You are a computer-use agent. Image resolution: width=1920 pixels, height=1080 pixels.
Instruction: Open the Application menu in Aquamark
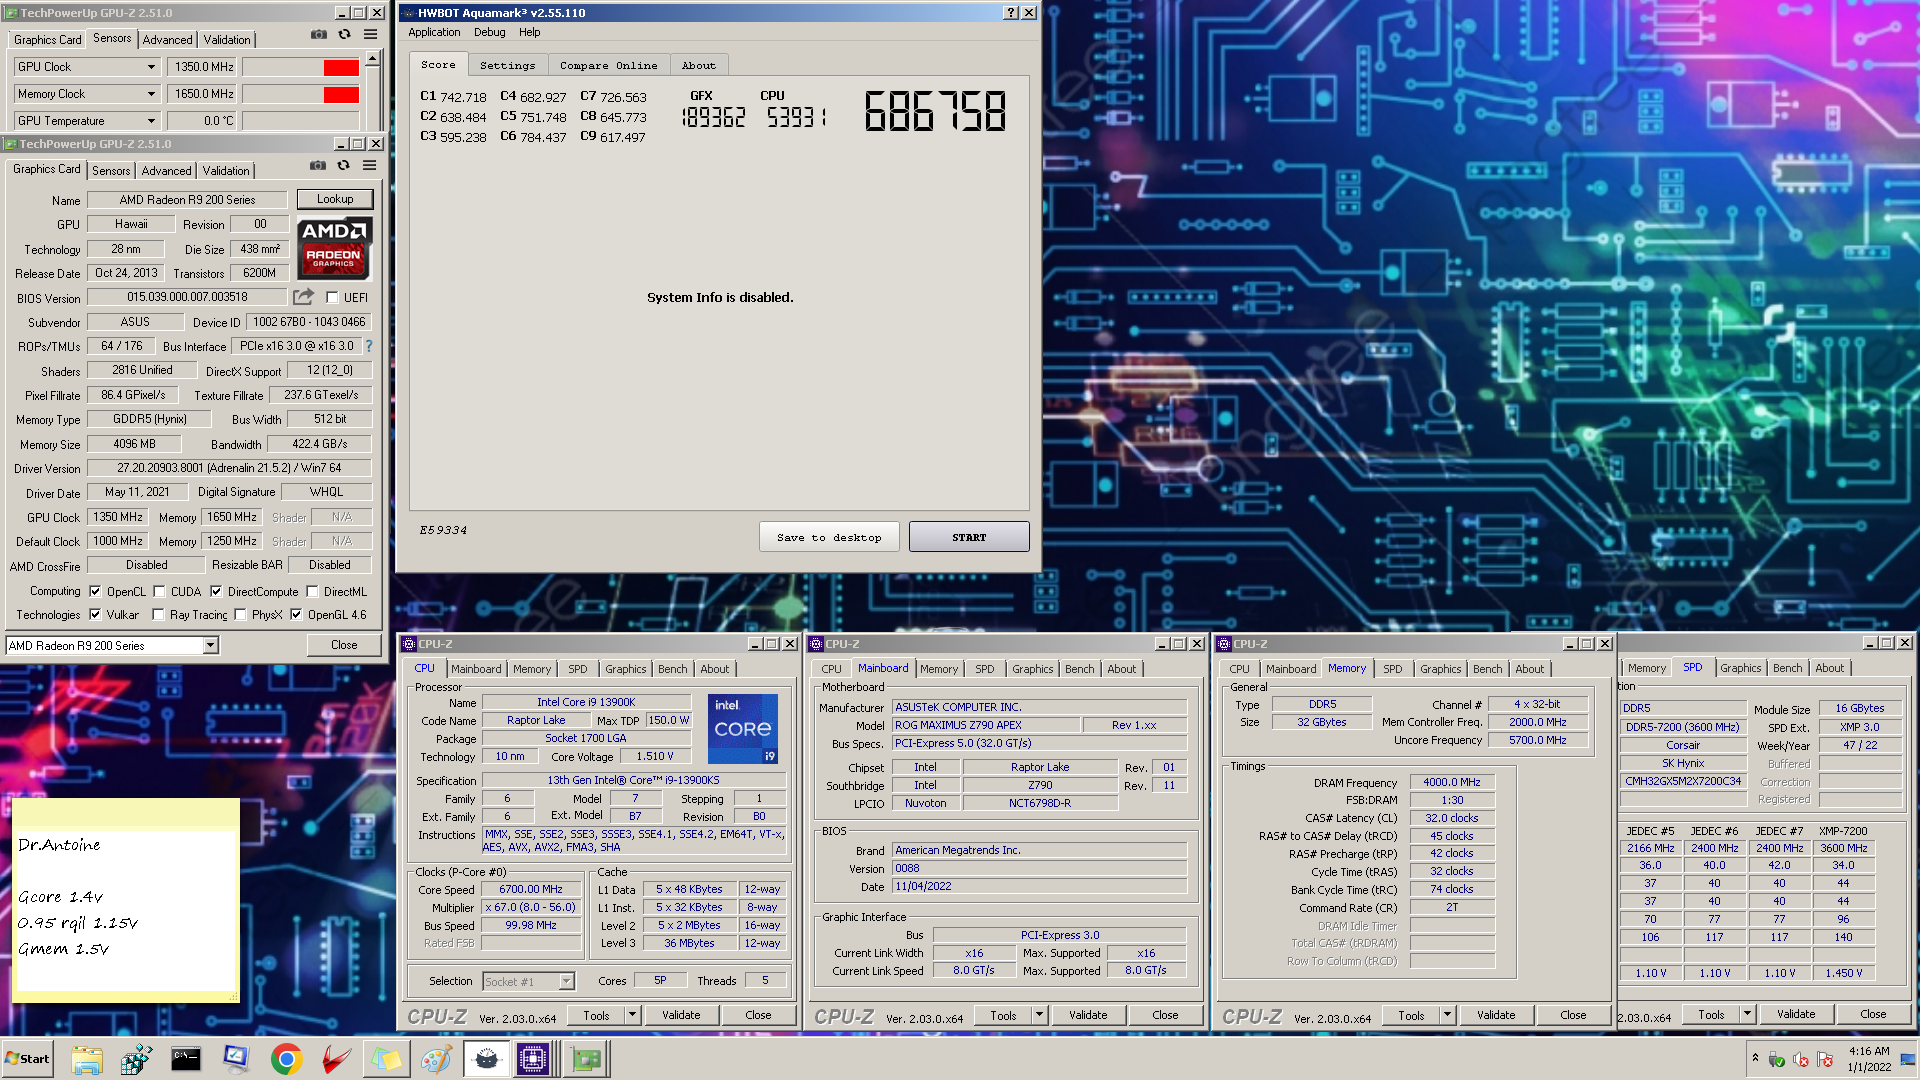(434, 32)
